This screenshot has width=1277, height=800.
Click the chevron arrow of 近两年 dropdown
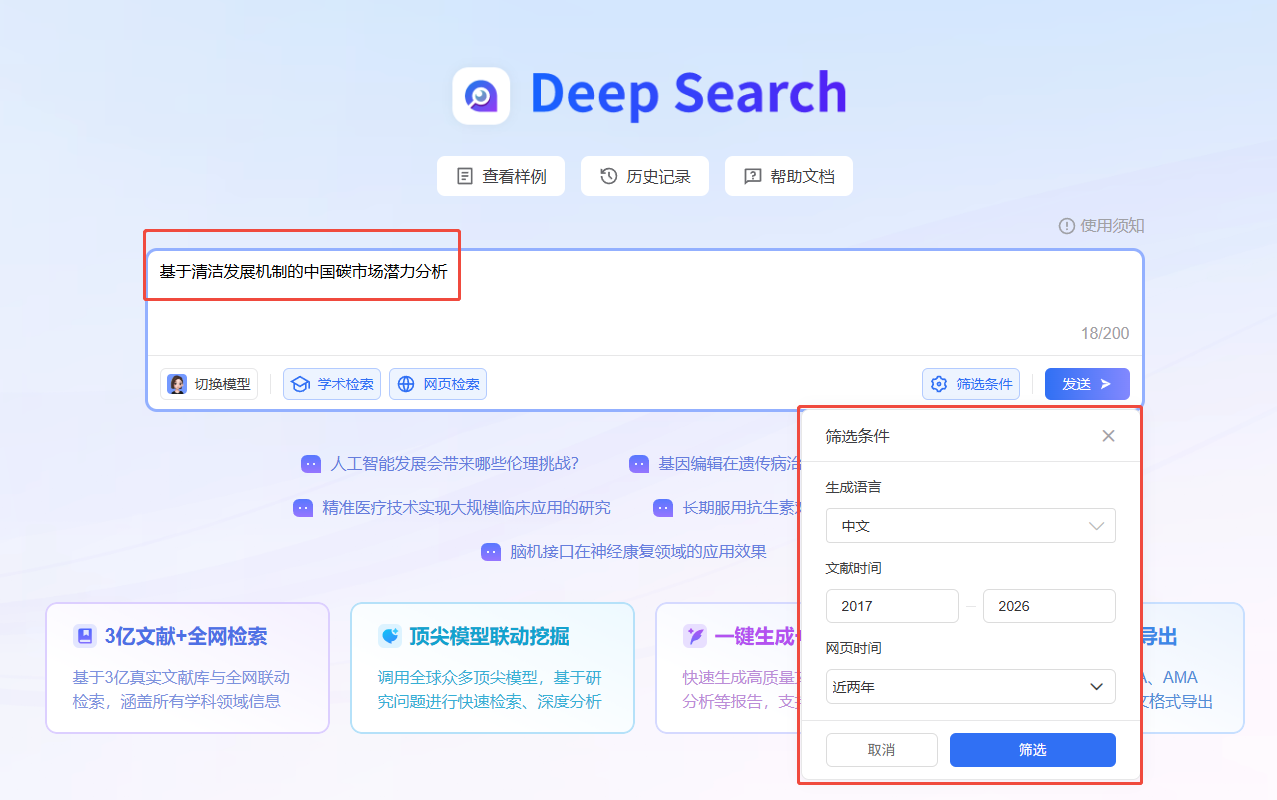[x=1097, y=687]
